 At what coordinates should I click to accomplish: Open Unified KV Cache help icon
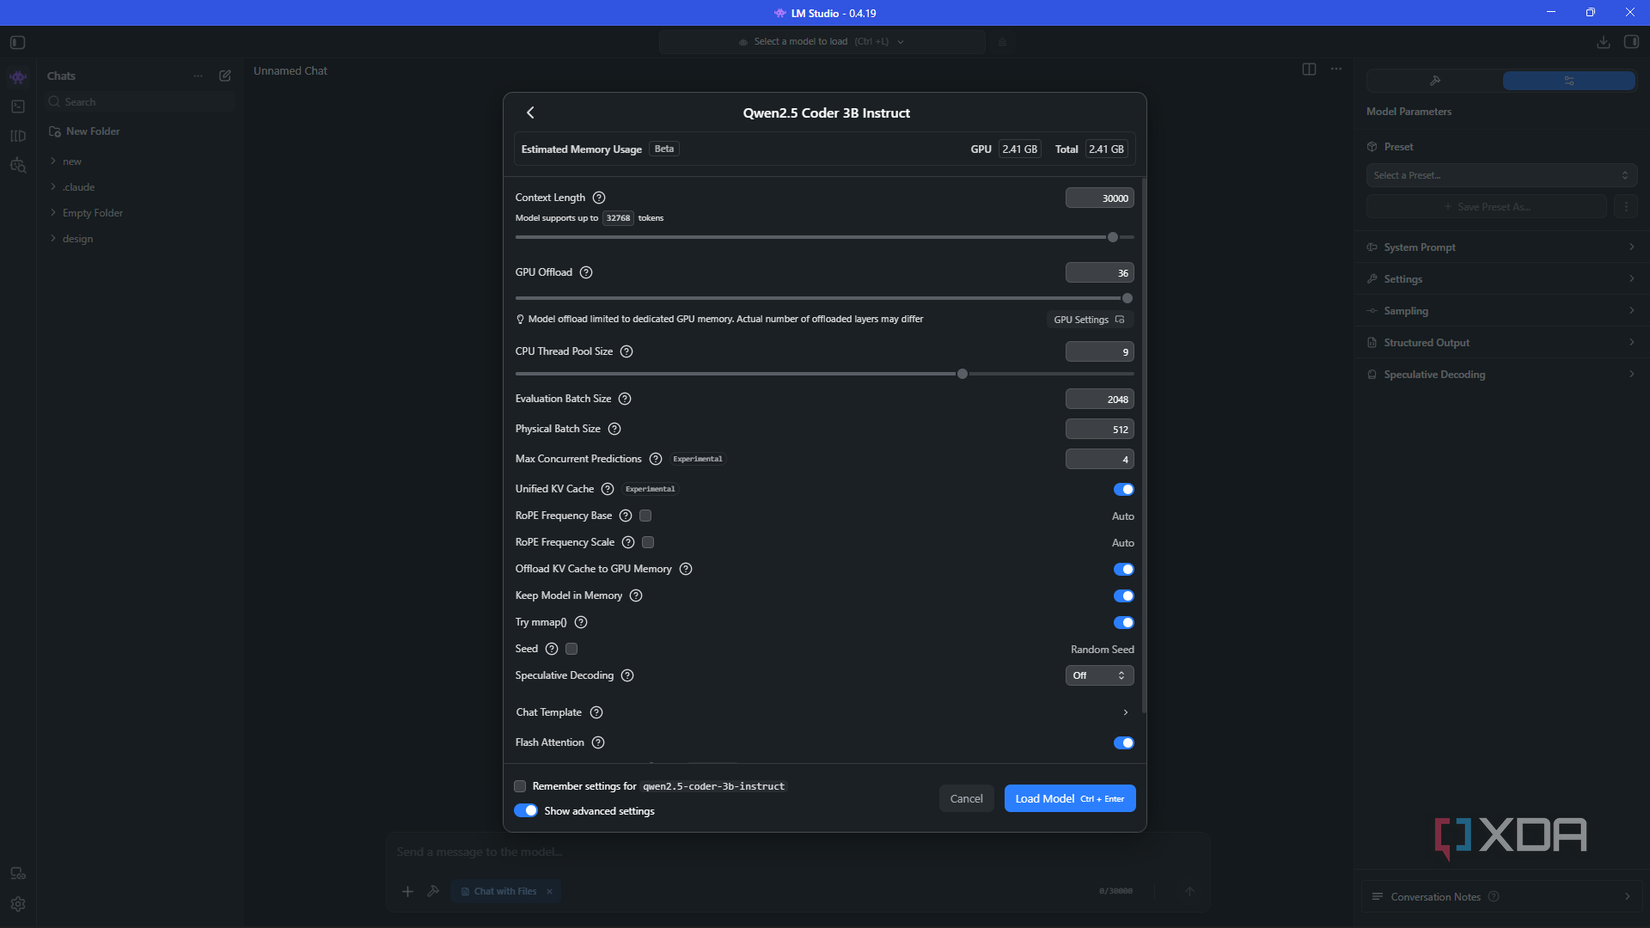tap(607, 489)
